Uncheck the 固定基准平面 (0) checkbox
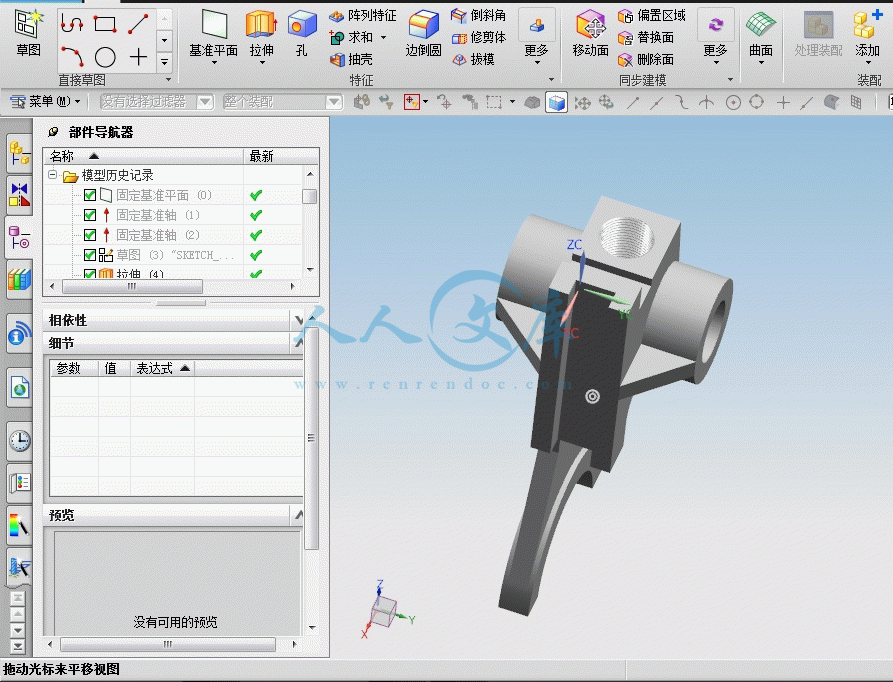Image resolution: width=893 pixels, height=682 pixels. (89, 195)
